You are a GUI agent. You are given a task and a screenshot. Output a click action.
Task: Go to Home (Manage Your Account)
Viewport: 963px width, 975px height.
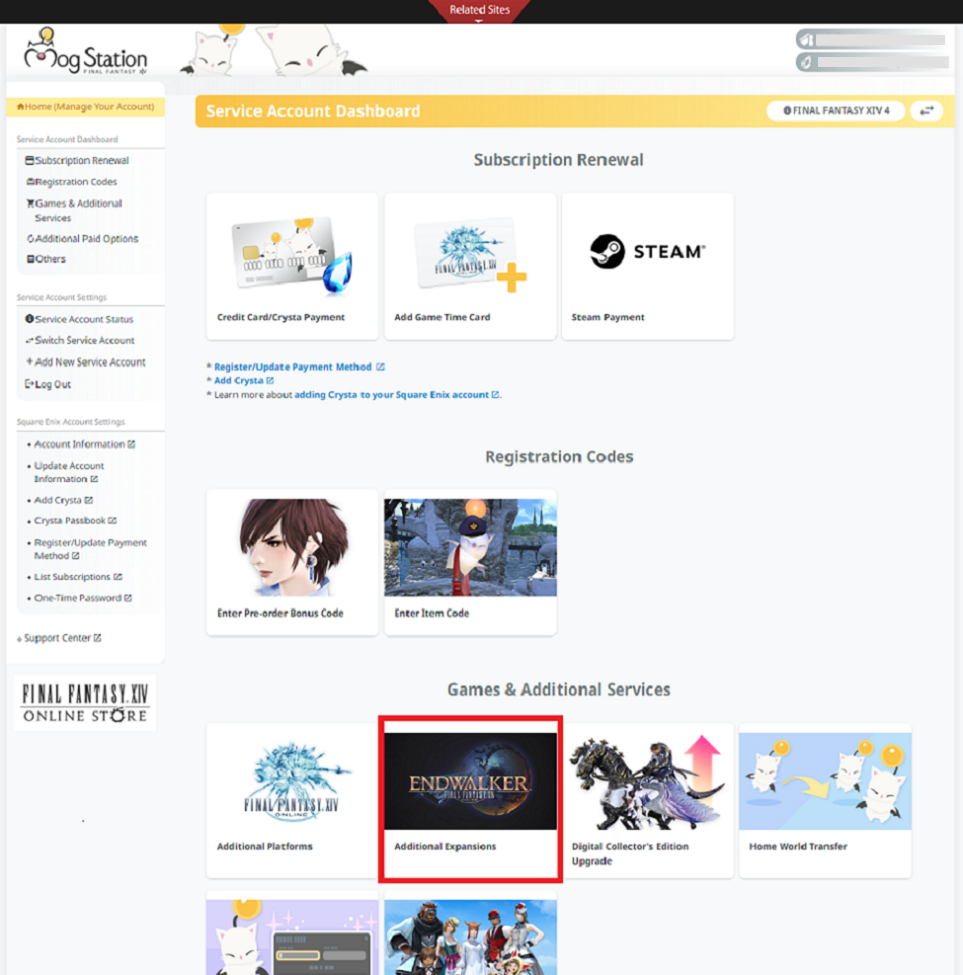click(x=85, y=106)
